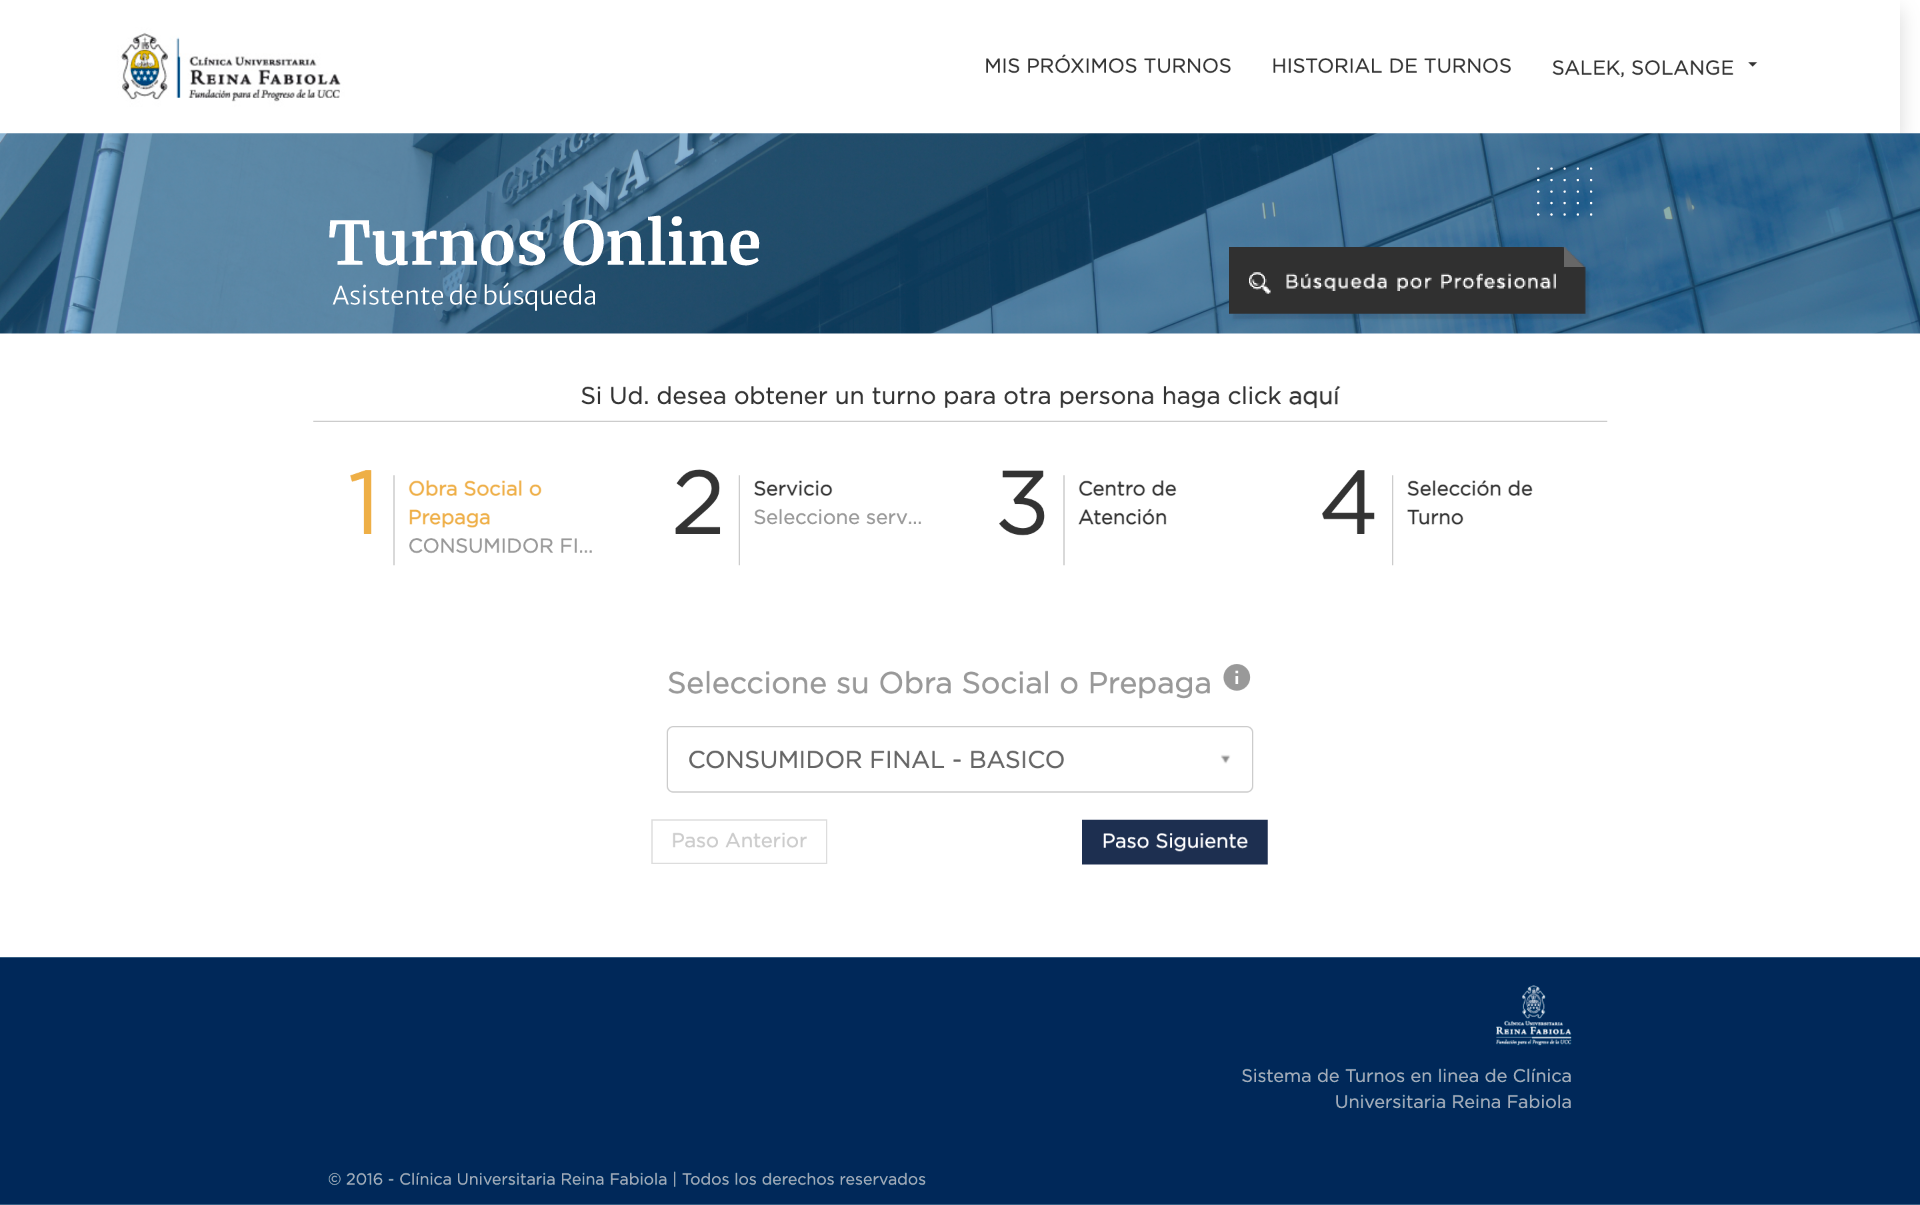
Task: Click the Paso Siguiente button
Action: (x=1174, y=842)
